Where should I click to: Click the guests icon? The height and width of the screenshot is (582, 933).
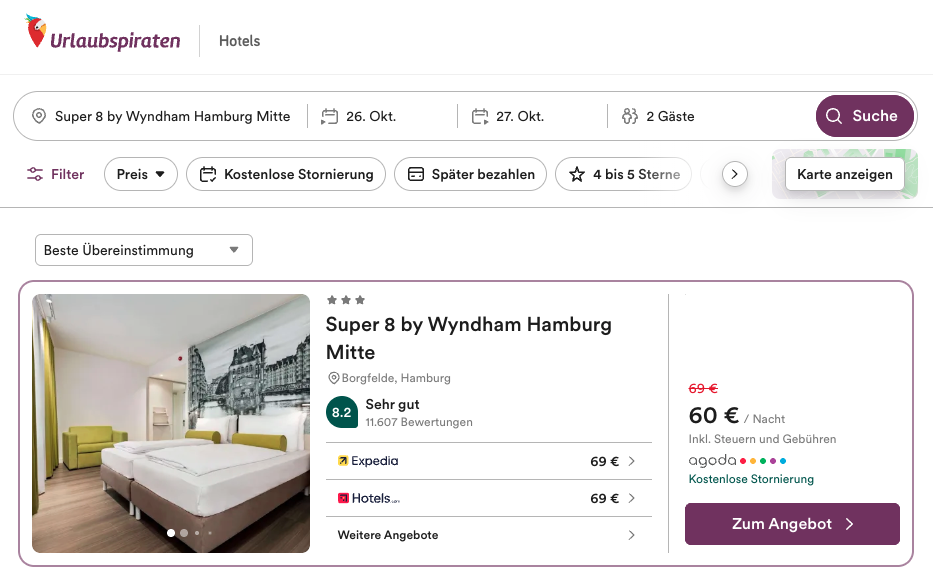pyautogui.click(x=630, y=116)
